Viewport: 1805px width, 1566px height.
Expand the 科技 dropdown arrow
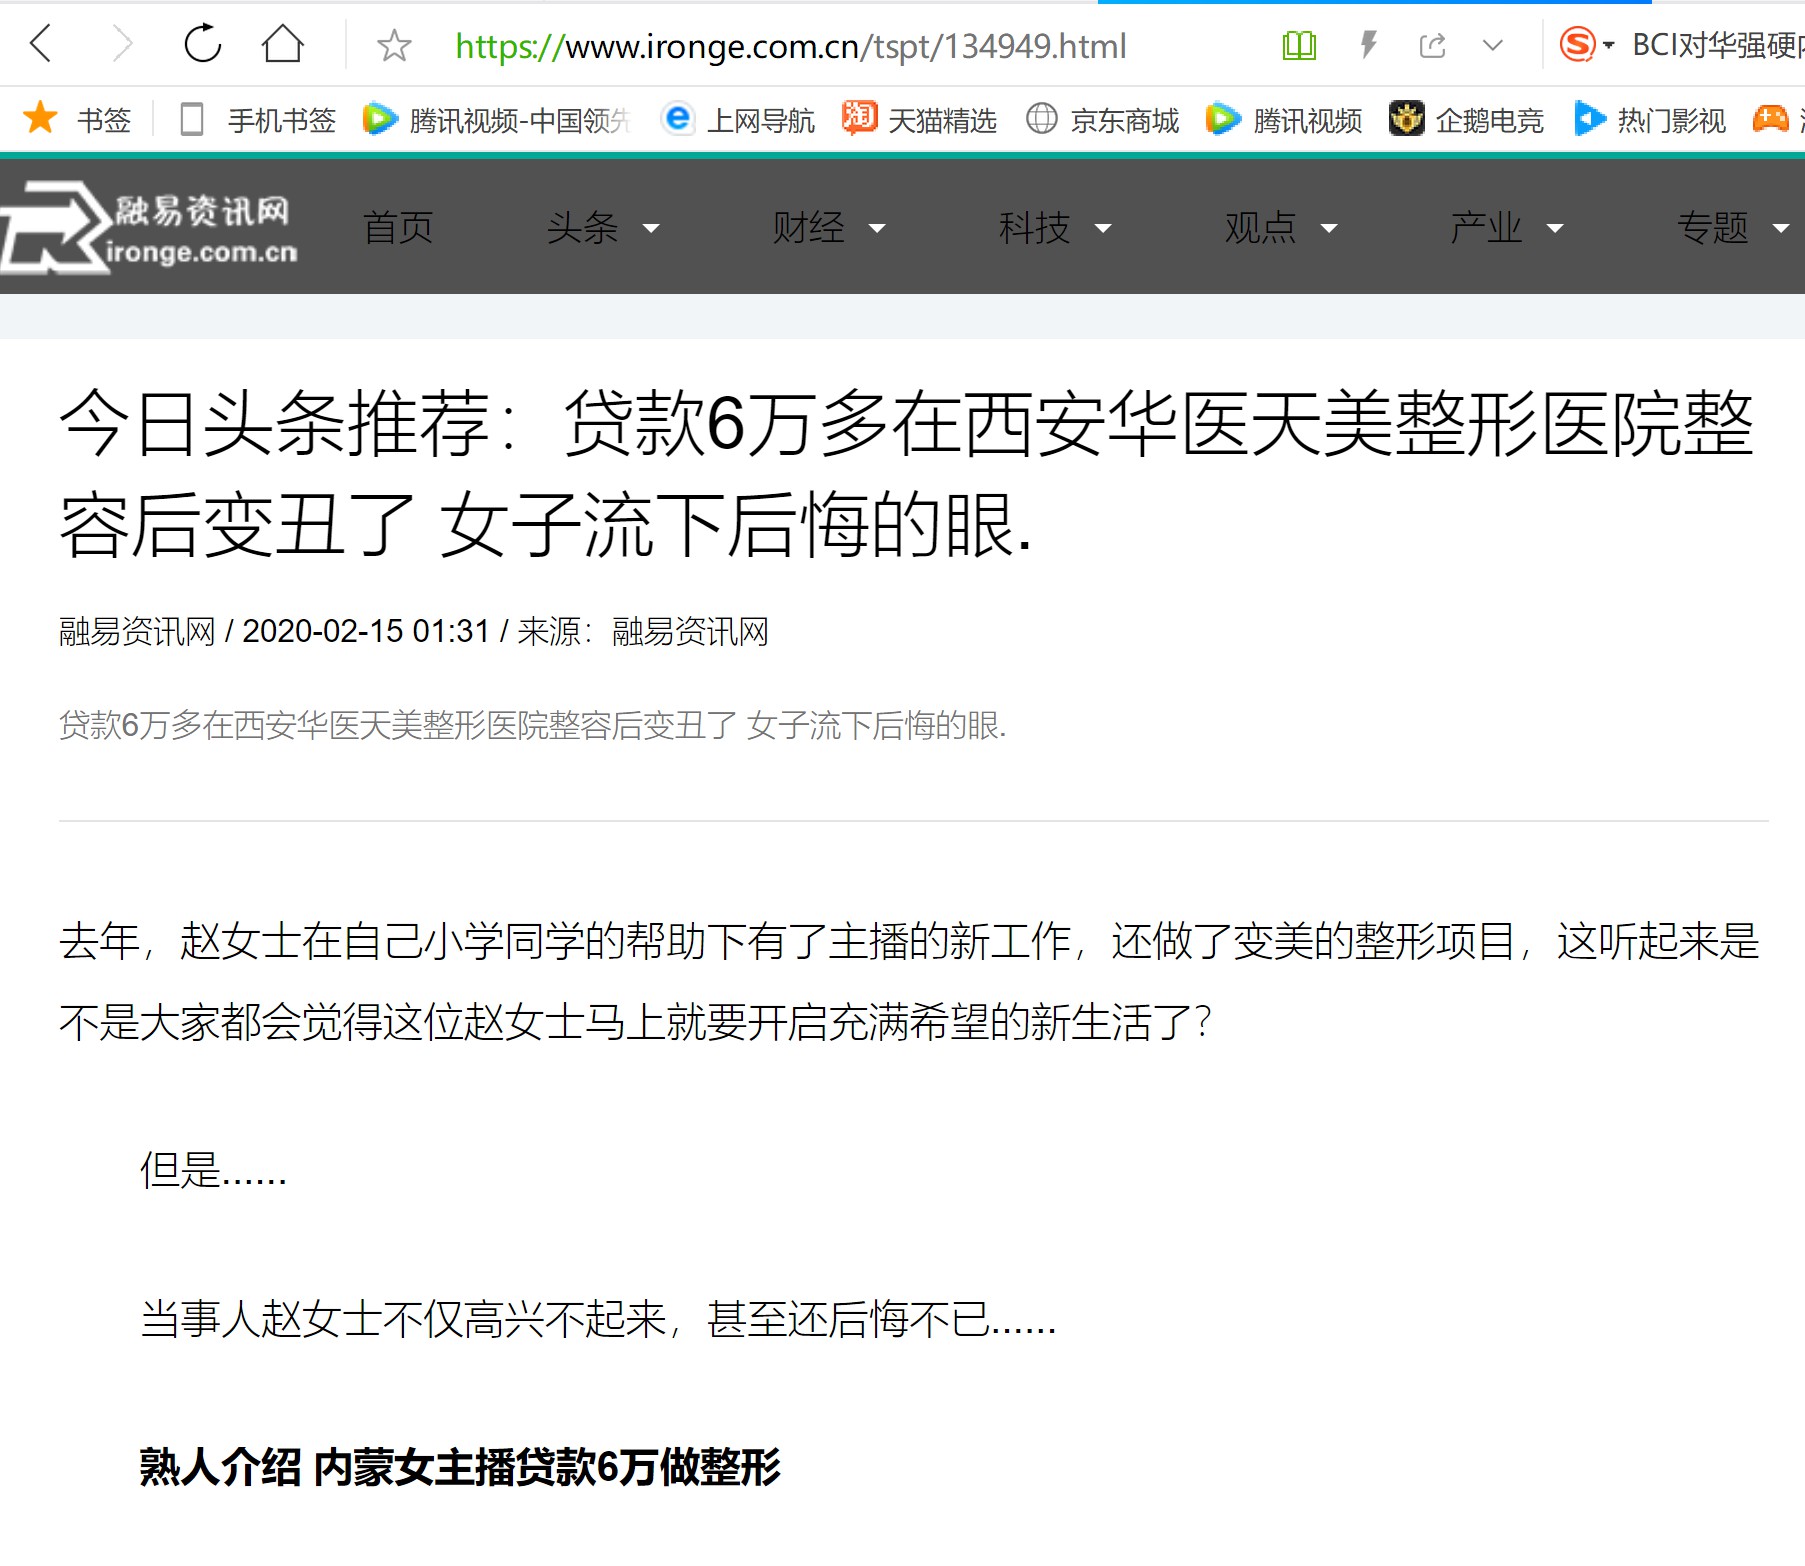[1103, 229]
